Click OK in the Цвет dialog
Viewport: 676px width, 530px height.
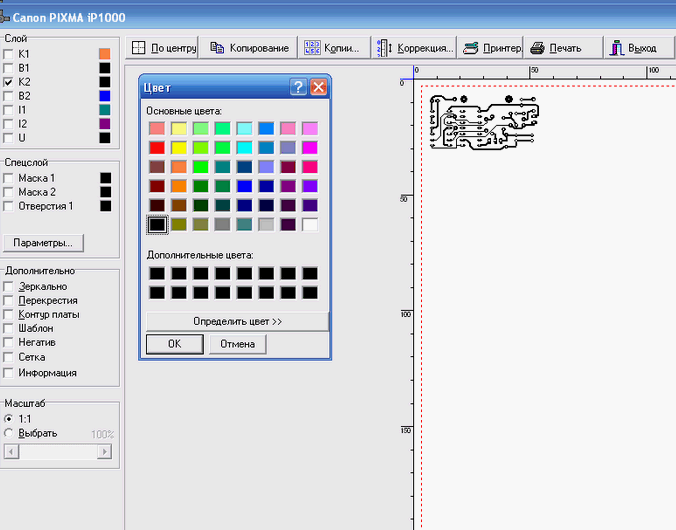click(175, 344)
